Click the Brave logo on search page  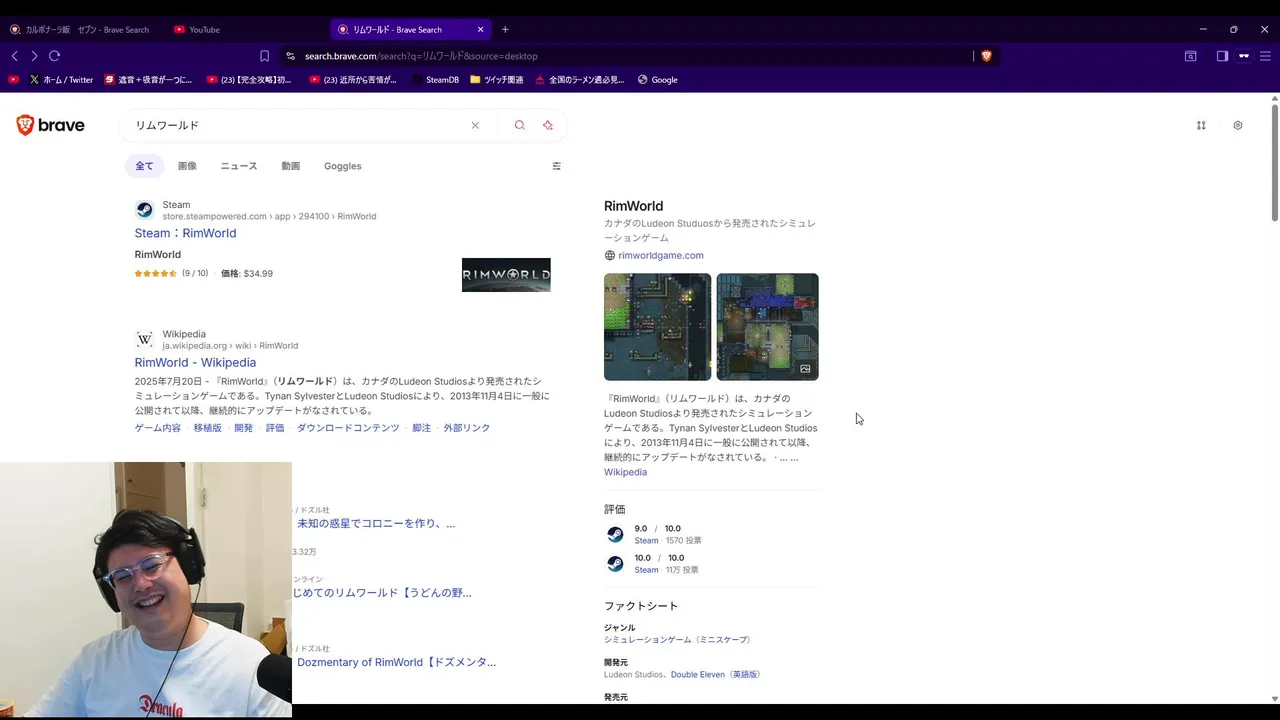coord(50,125)
